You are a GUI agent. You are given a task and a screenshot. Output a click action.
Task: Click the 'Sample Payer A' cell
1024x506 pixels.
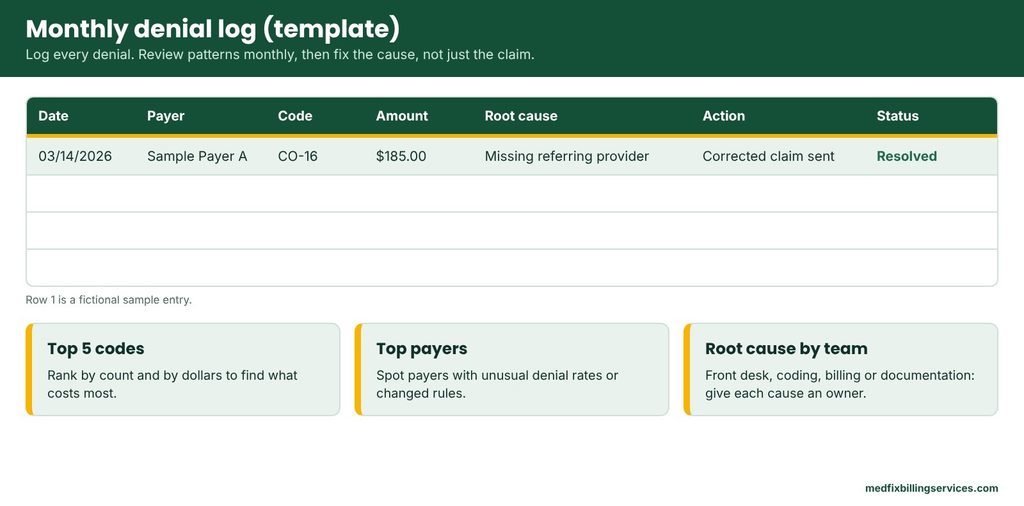point(197,156)
